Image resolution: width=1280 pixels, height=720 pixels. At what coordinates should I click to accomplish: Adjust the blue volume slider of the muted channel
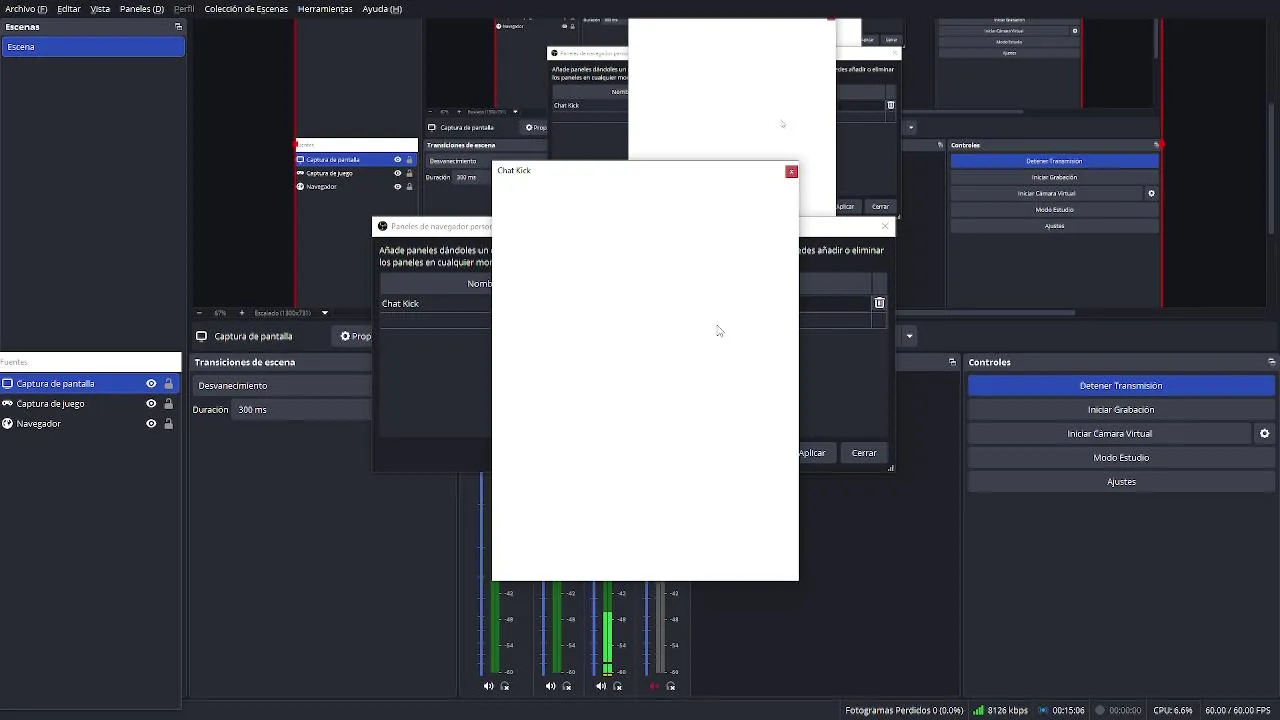click(x=647, y=628)
